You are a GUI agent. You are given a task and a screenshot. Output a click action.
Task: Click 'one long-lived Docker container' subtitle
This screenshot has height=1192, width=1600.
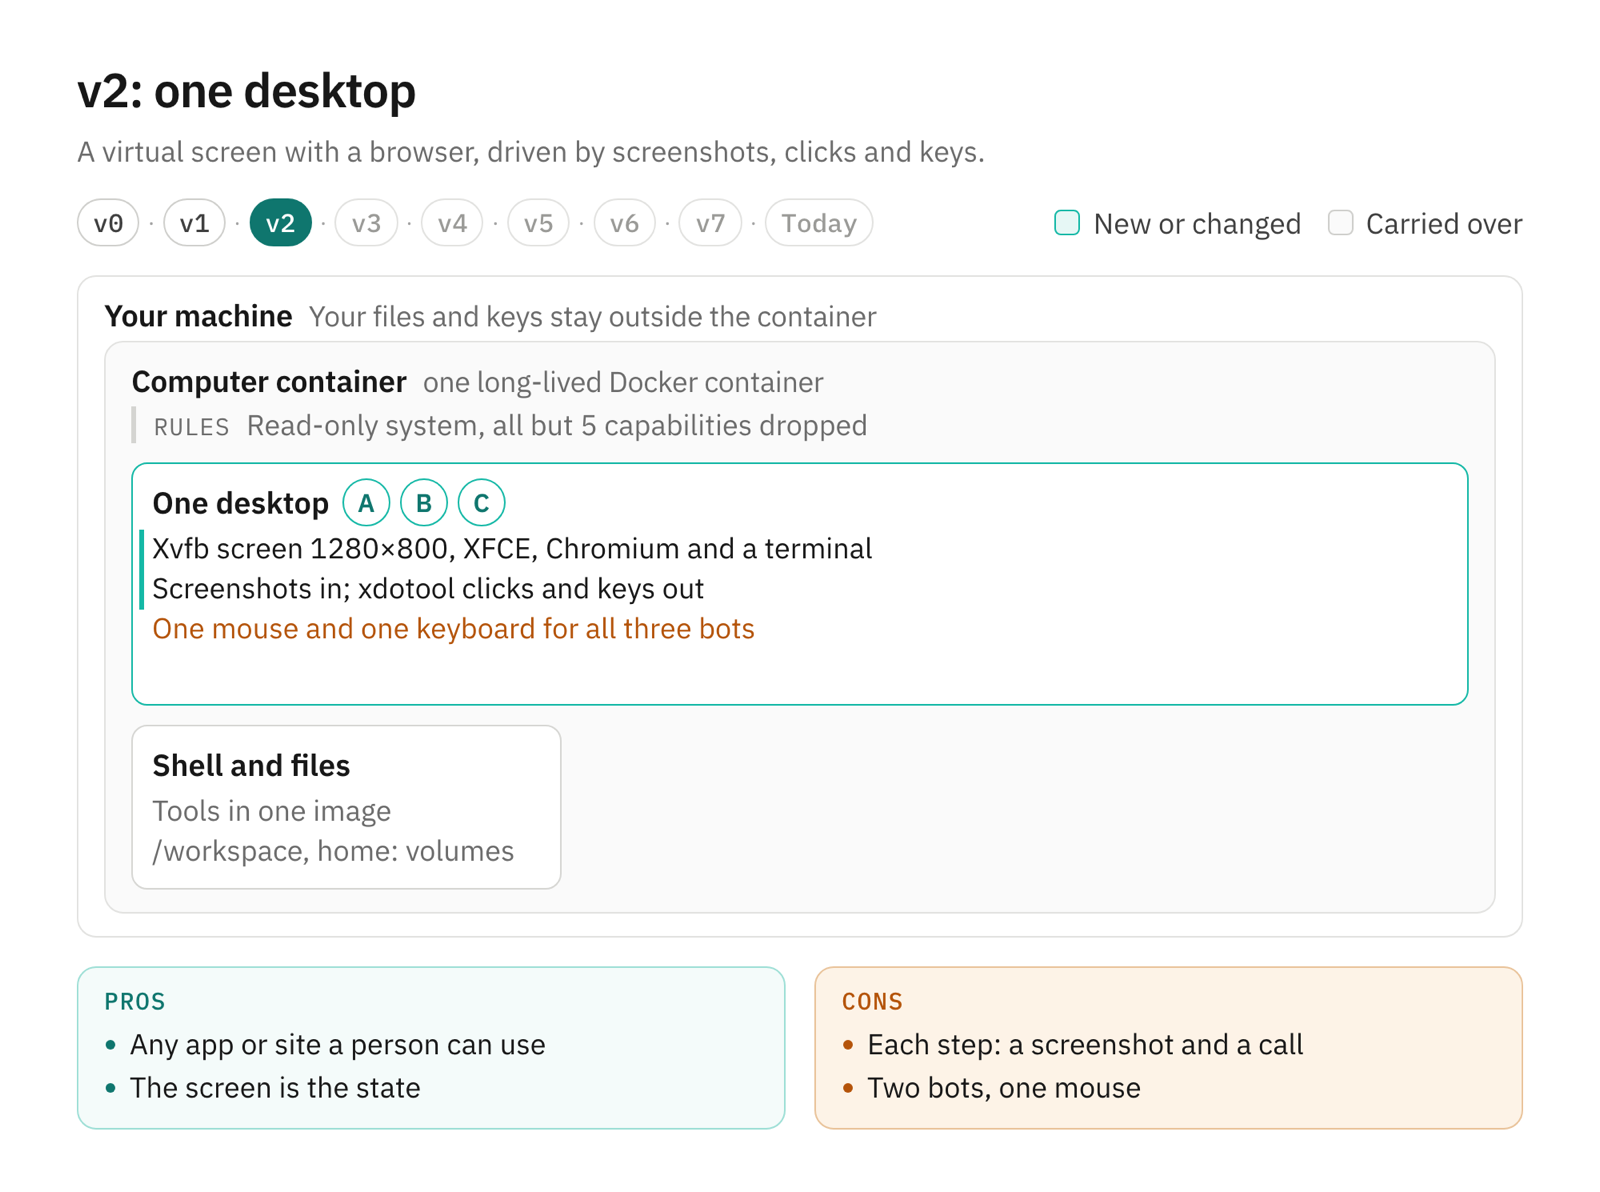point(623,383)
